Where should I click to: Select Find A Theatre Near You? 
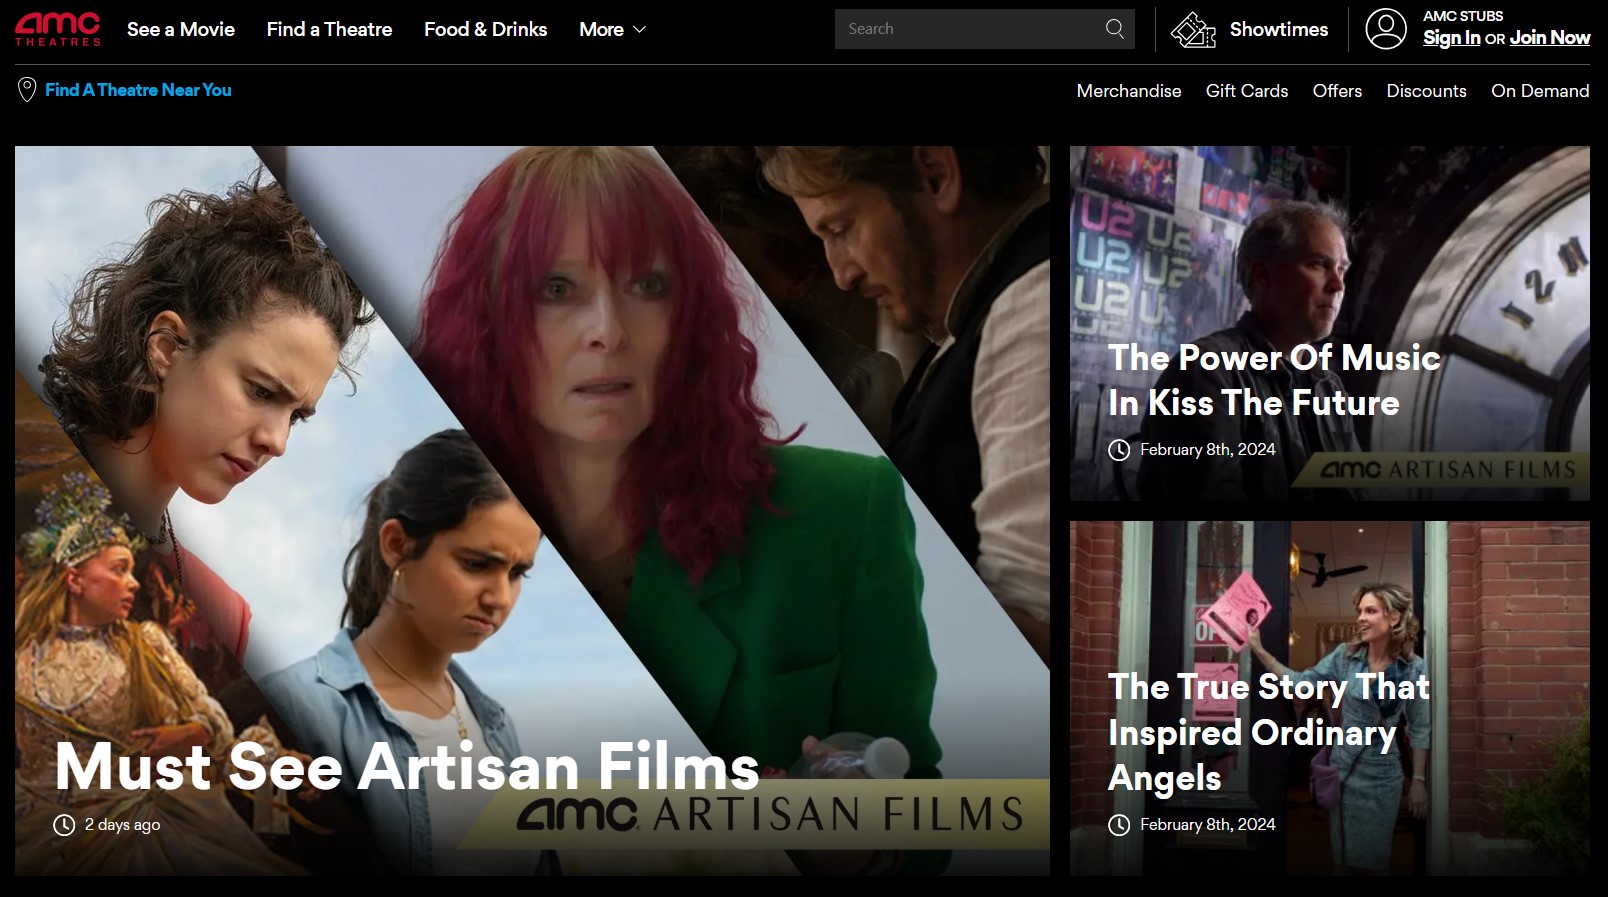coord(138,90)
